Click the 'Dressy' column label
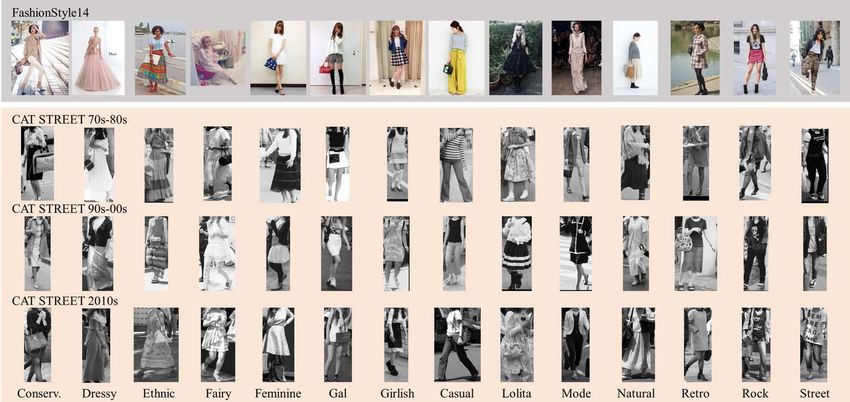Screen dimensions: 850x402 point(99,393)
